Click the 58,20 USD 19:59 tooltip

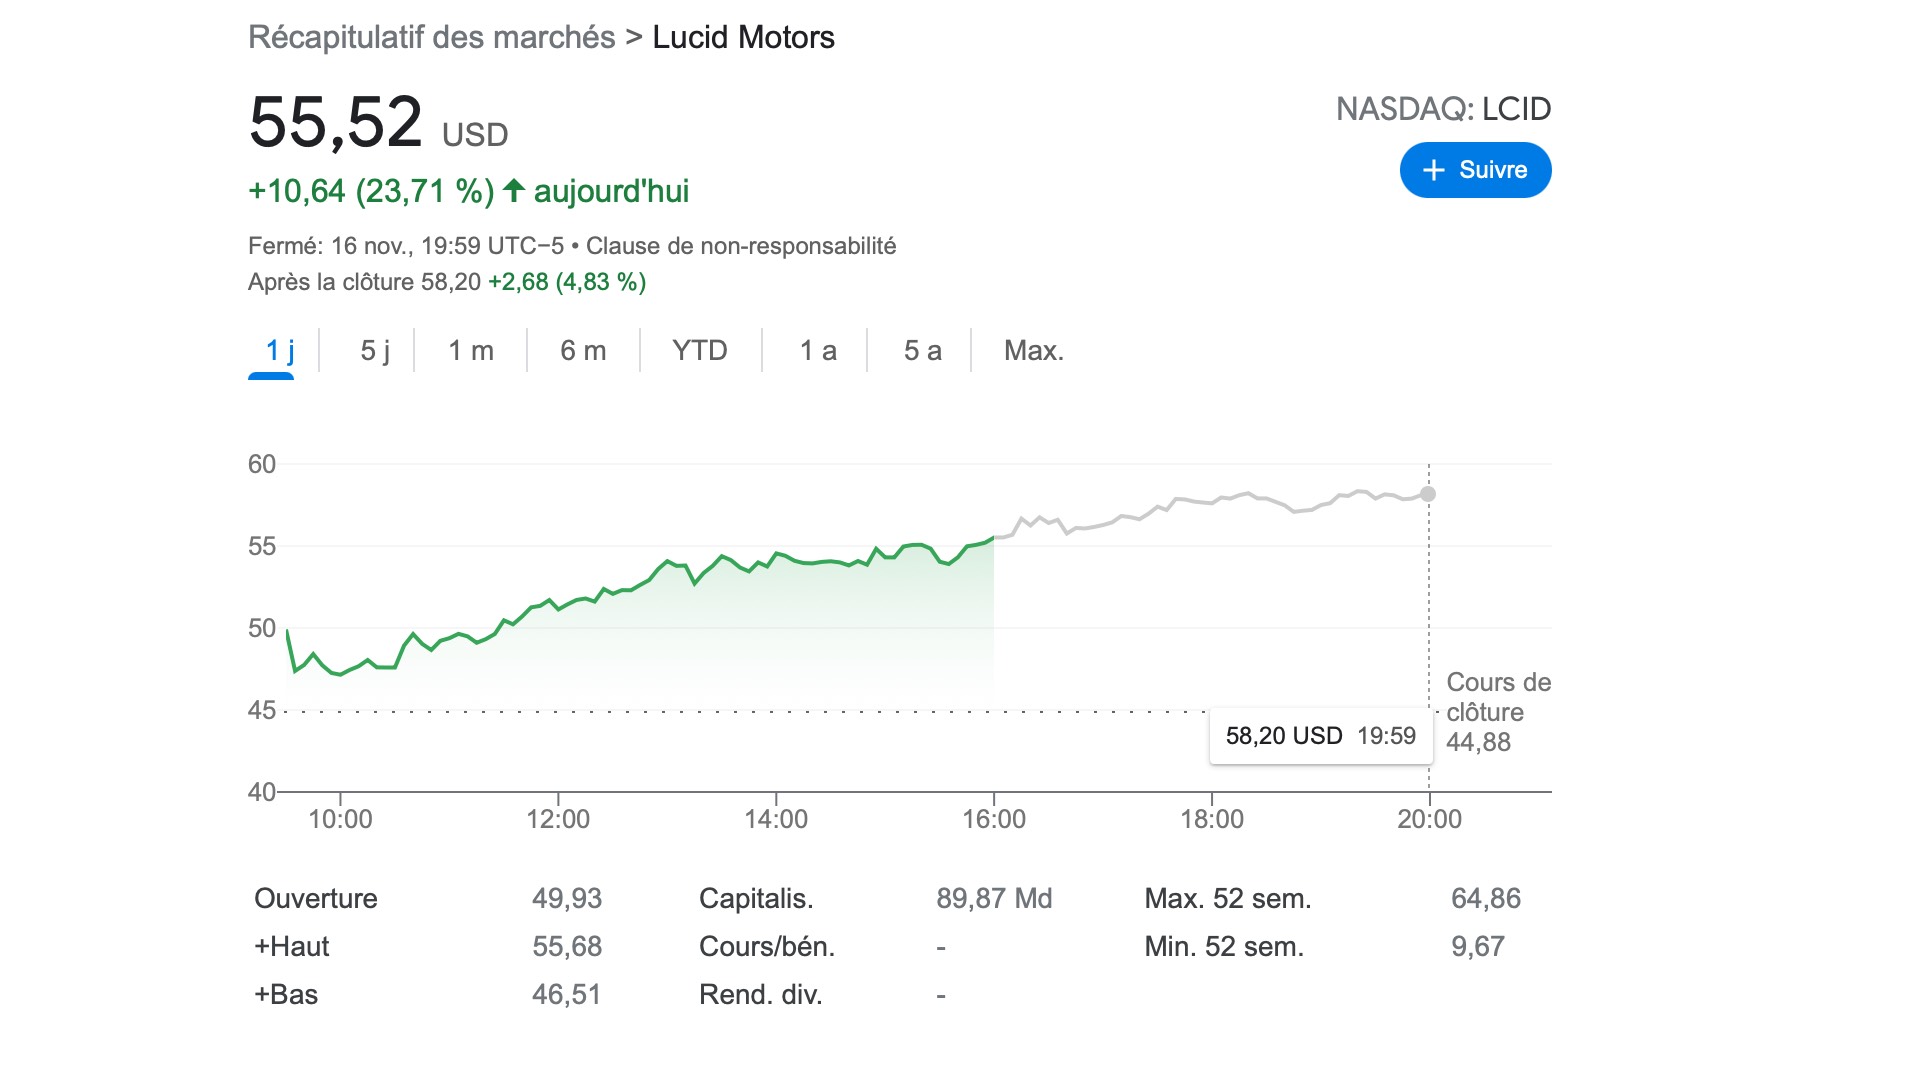click(x=1320, y=736)
